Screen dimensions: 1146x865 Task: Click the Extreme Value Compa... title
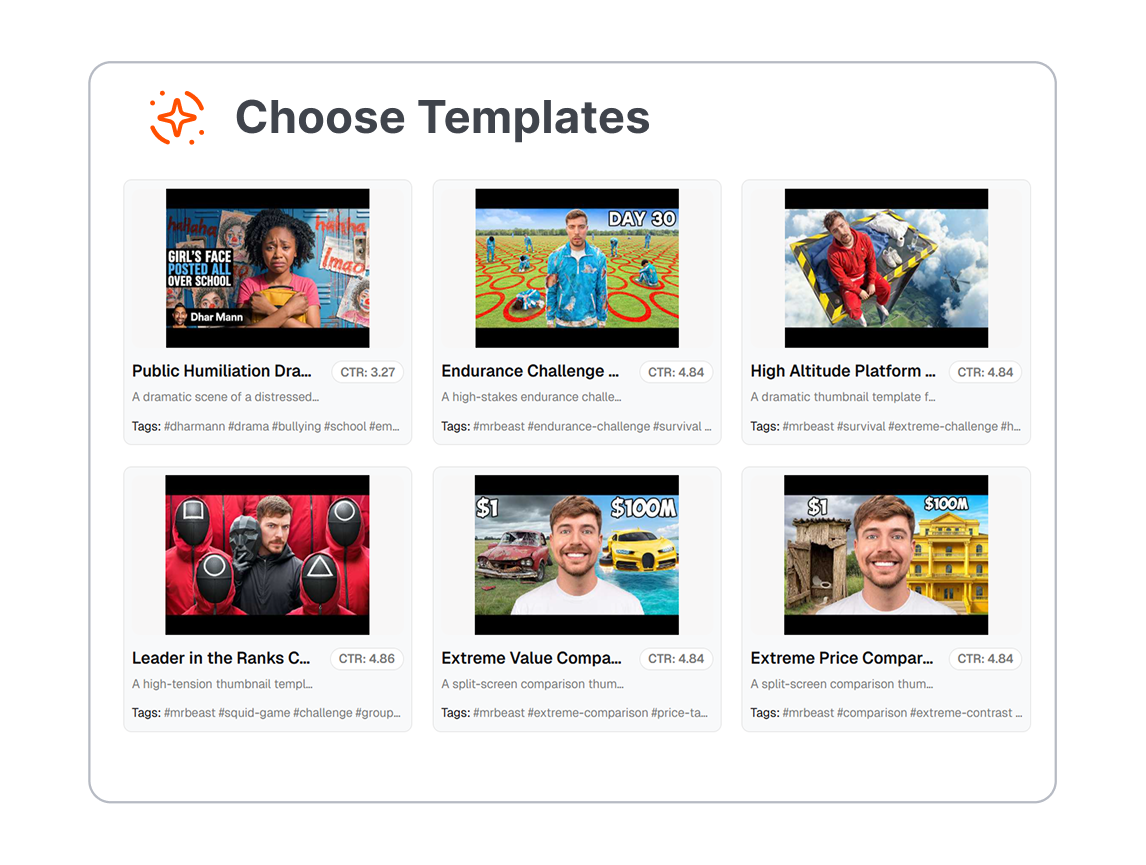point(531,658)
